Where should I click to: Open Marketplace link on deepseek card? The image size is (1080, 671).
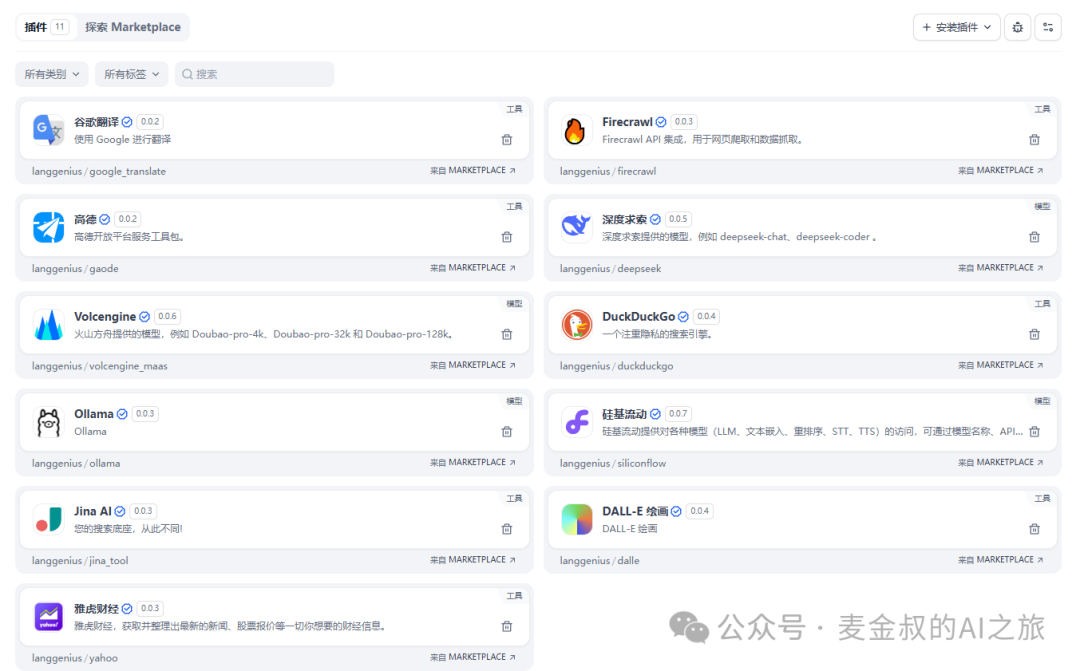(x=1000, y=267)
